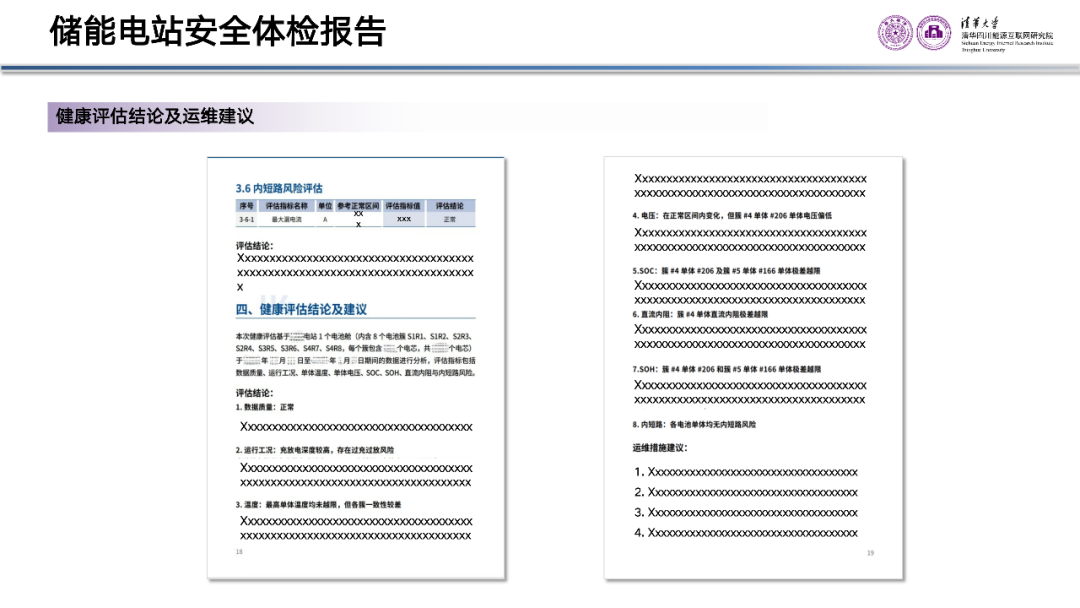Image resolution: width=1080 pixels, height=608 pixels.
Task: Click the 评估指标名称 table column header
Action: tap(287, 205)
